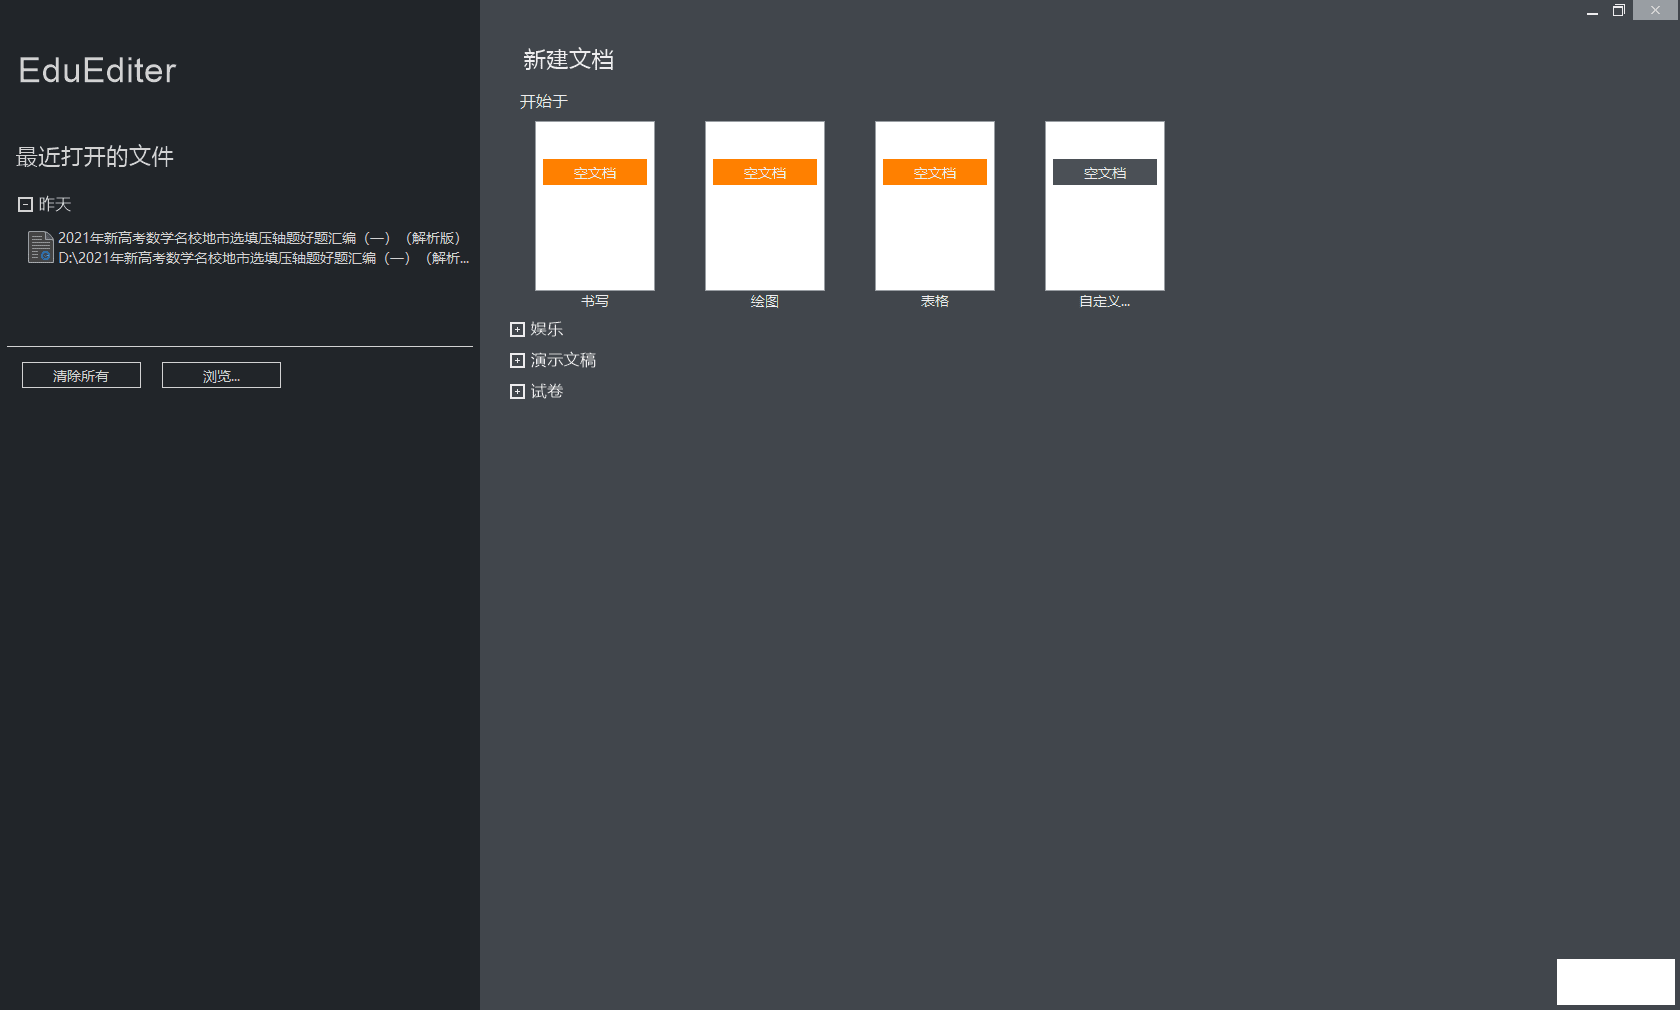The image size is (1680, 1010).
Task: Collapse the 昨天 recent files group
Action: click(26, 204)
